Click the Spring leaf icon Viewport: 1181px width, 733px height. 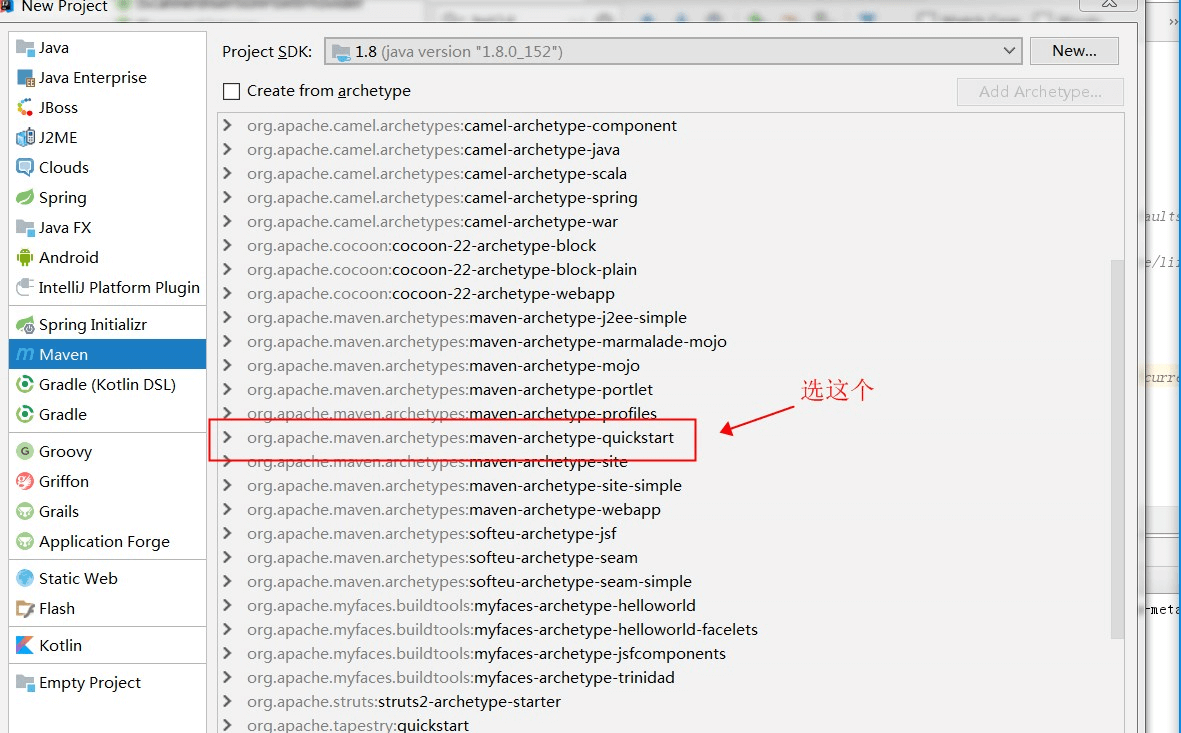coord(25,198)
